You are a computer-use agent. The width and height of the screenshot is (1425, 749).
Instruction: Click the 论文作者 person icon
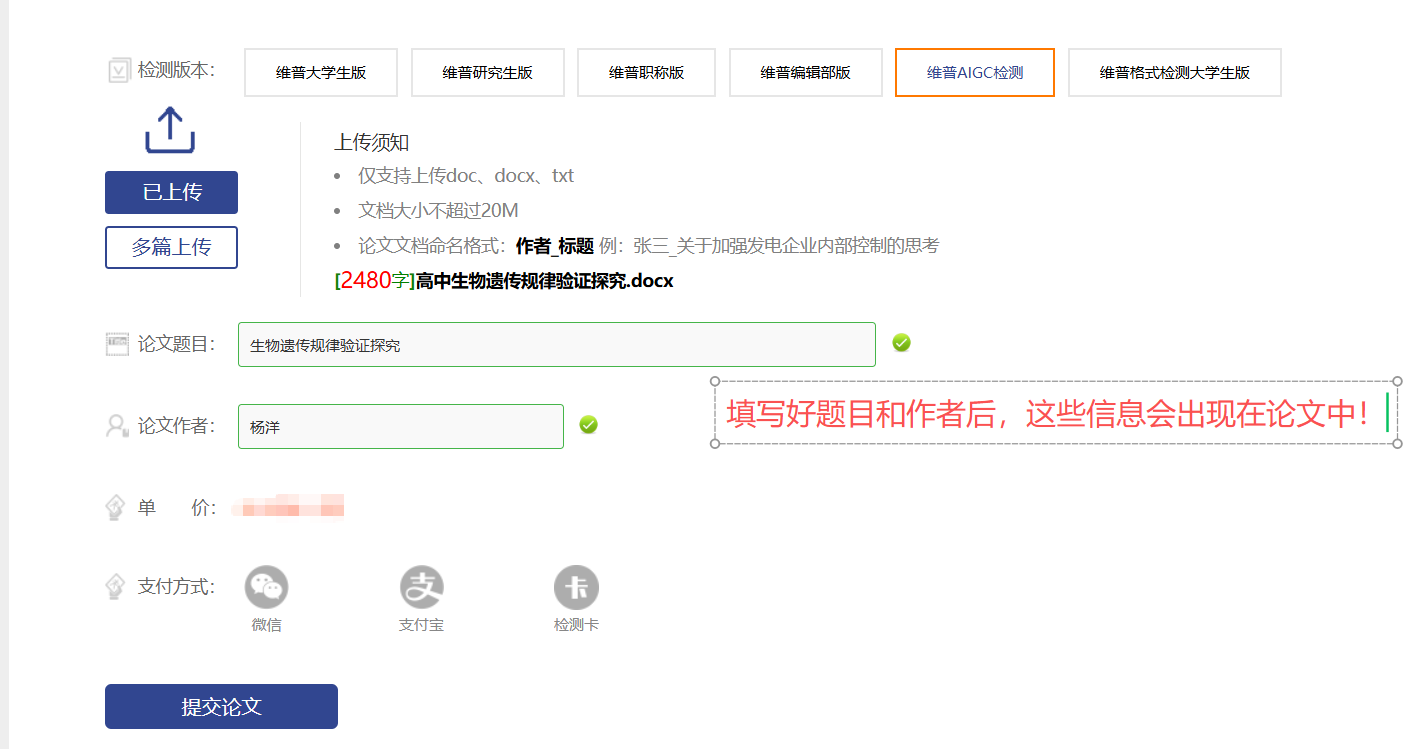point(117,426)
